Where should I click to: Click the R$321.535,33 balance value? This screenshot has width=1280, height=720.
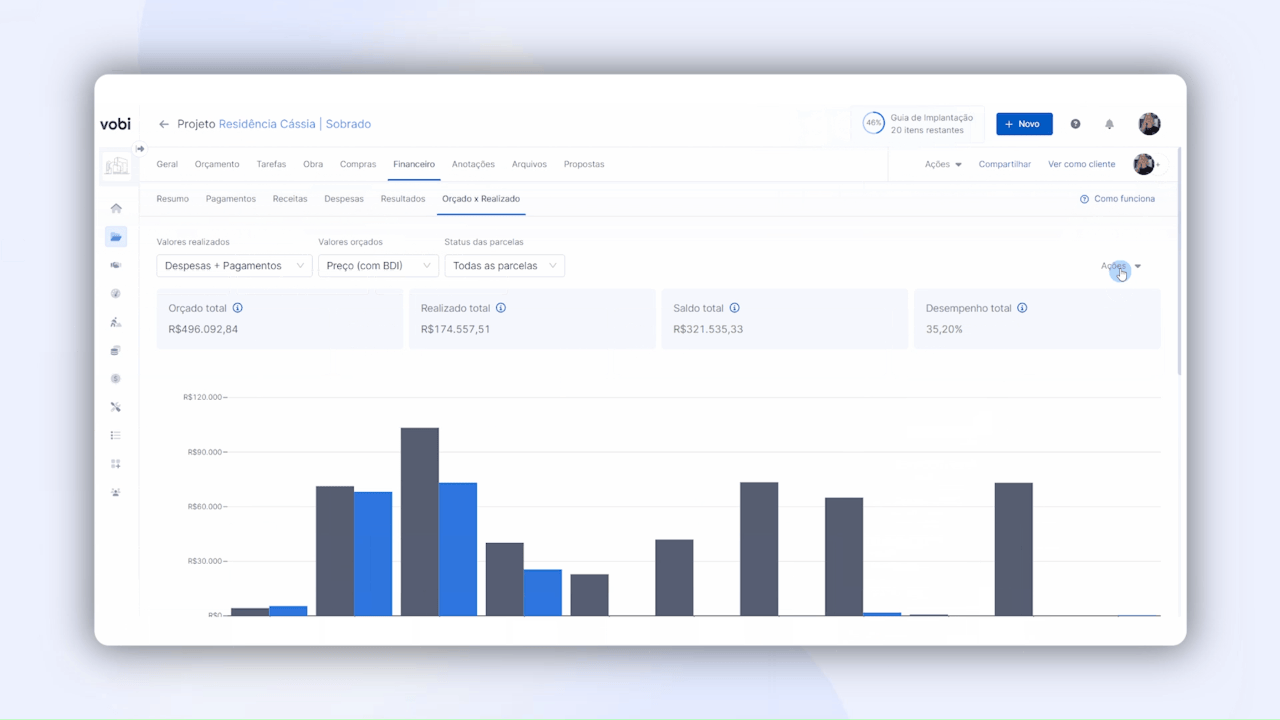pos(708,329)
